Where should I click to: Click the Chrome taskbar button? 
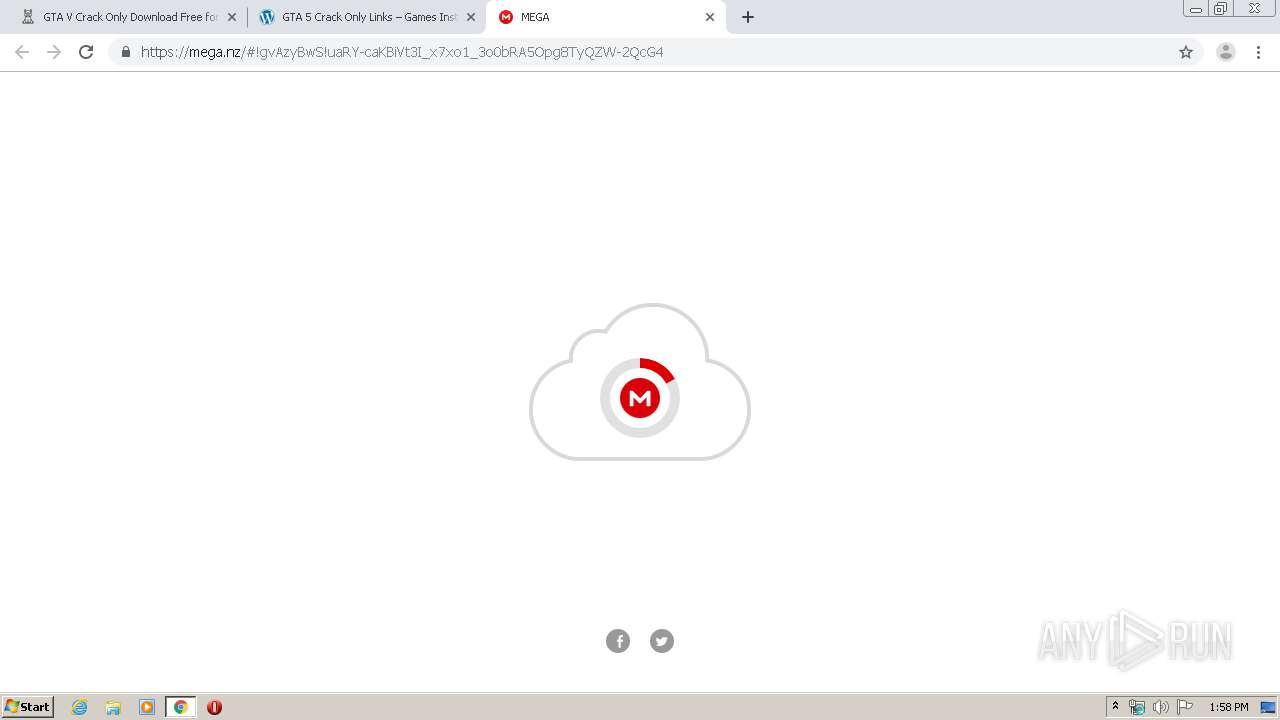click(x=180, y=707)
